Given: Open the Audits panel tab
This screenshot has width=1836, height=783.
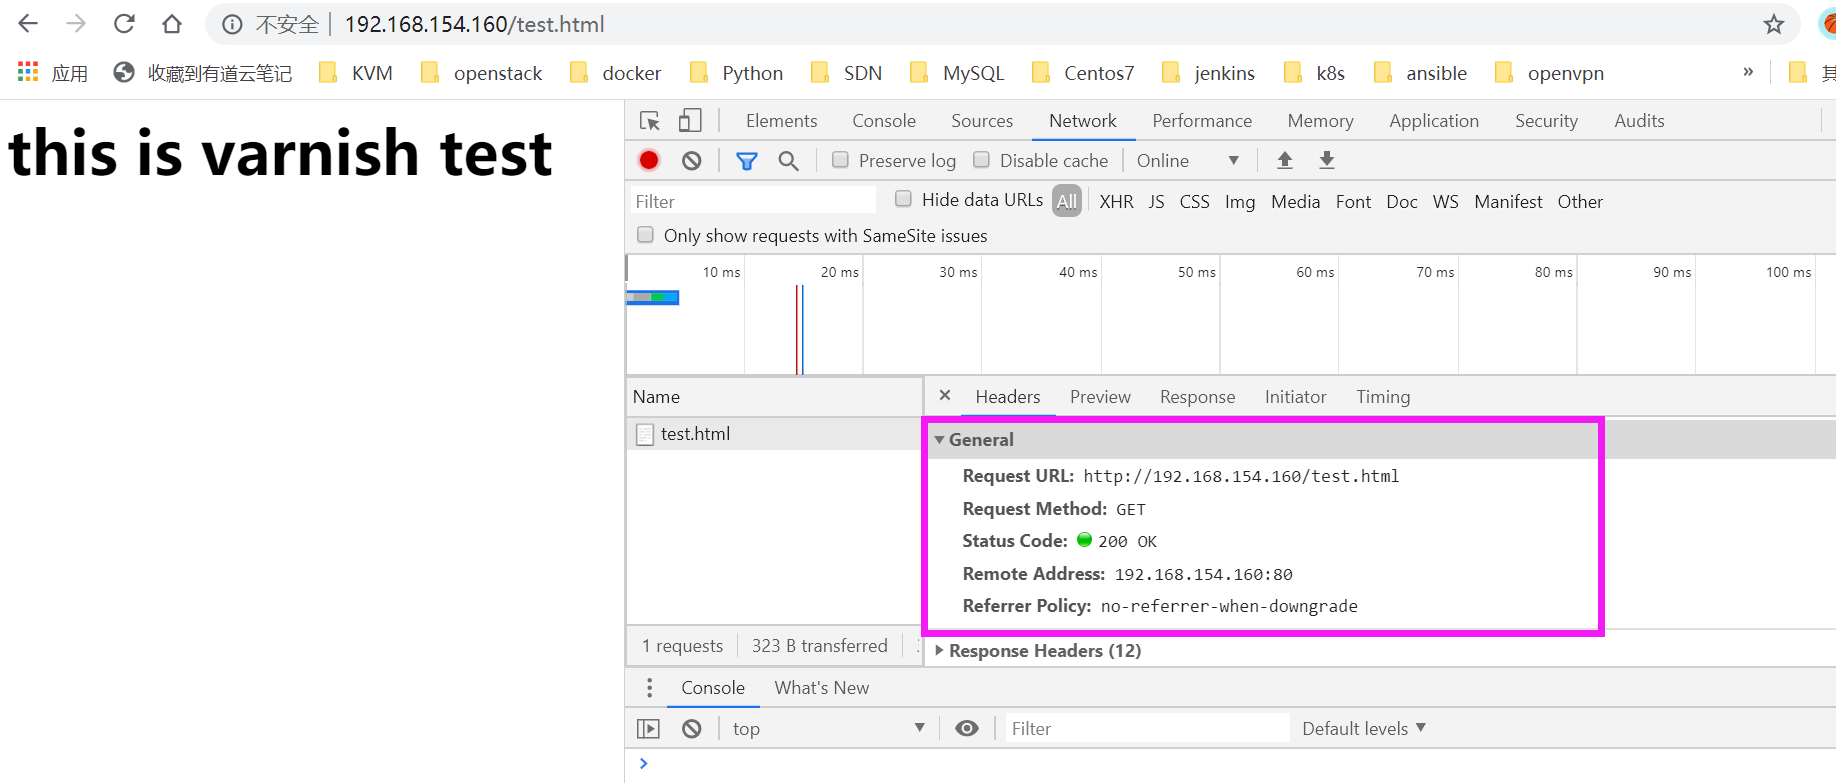Looking at the screenshot, I should point(1639,121).
